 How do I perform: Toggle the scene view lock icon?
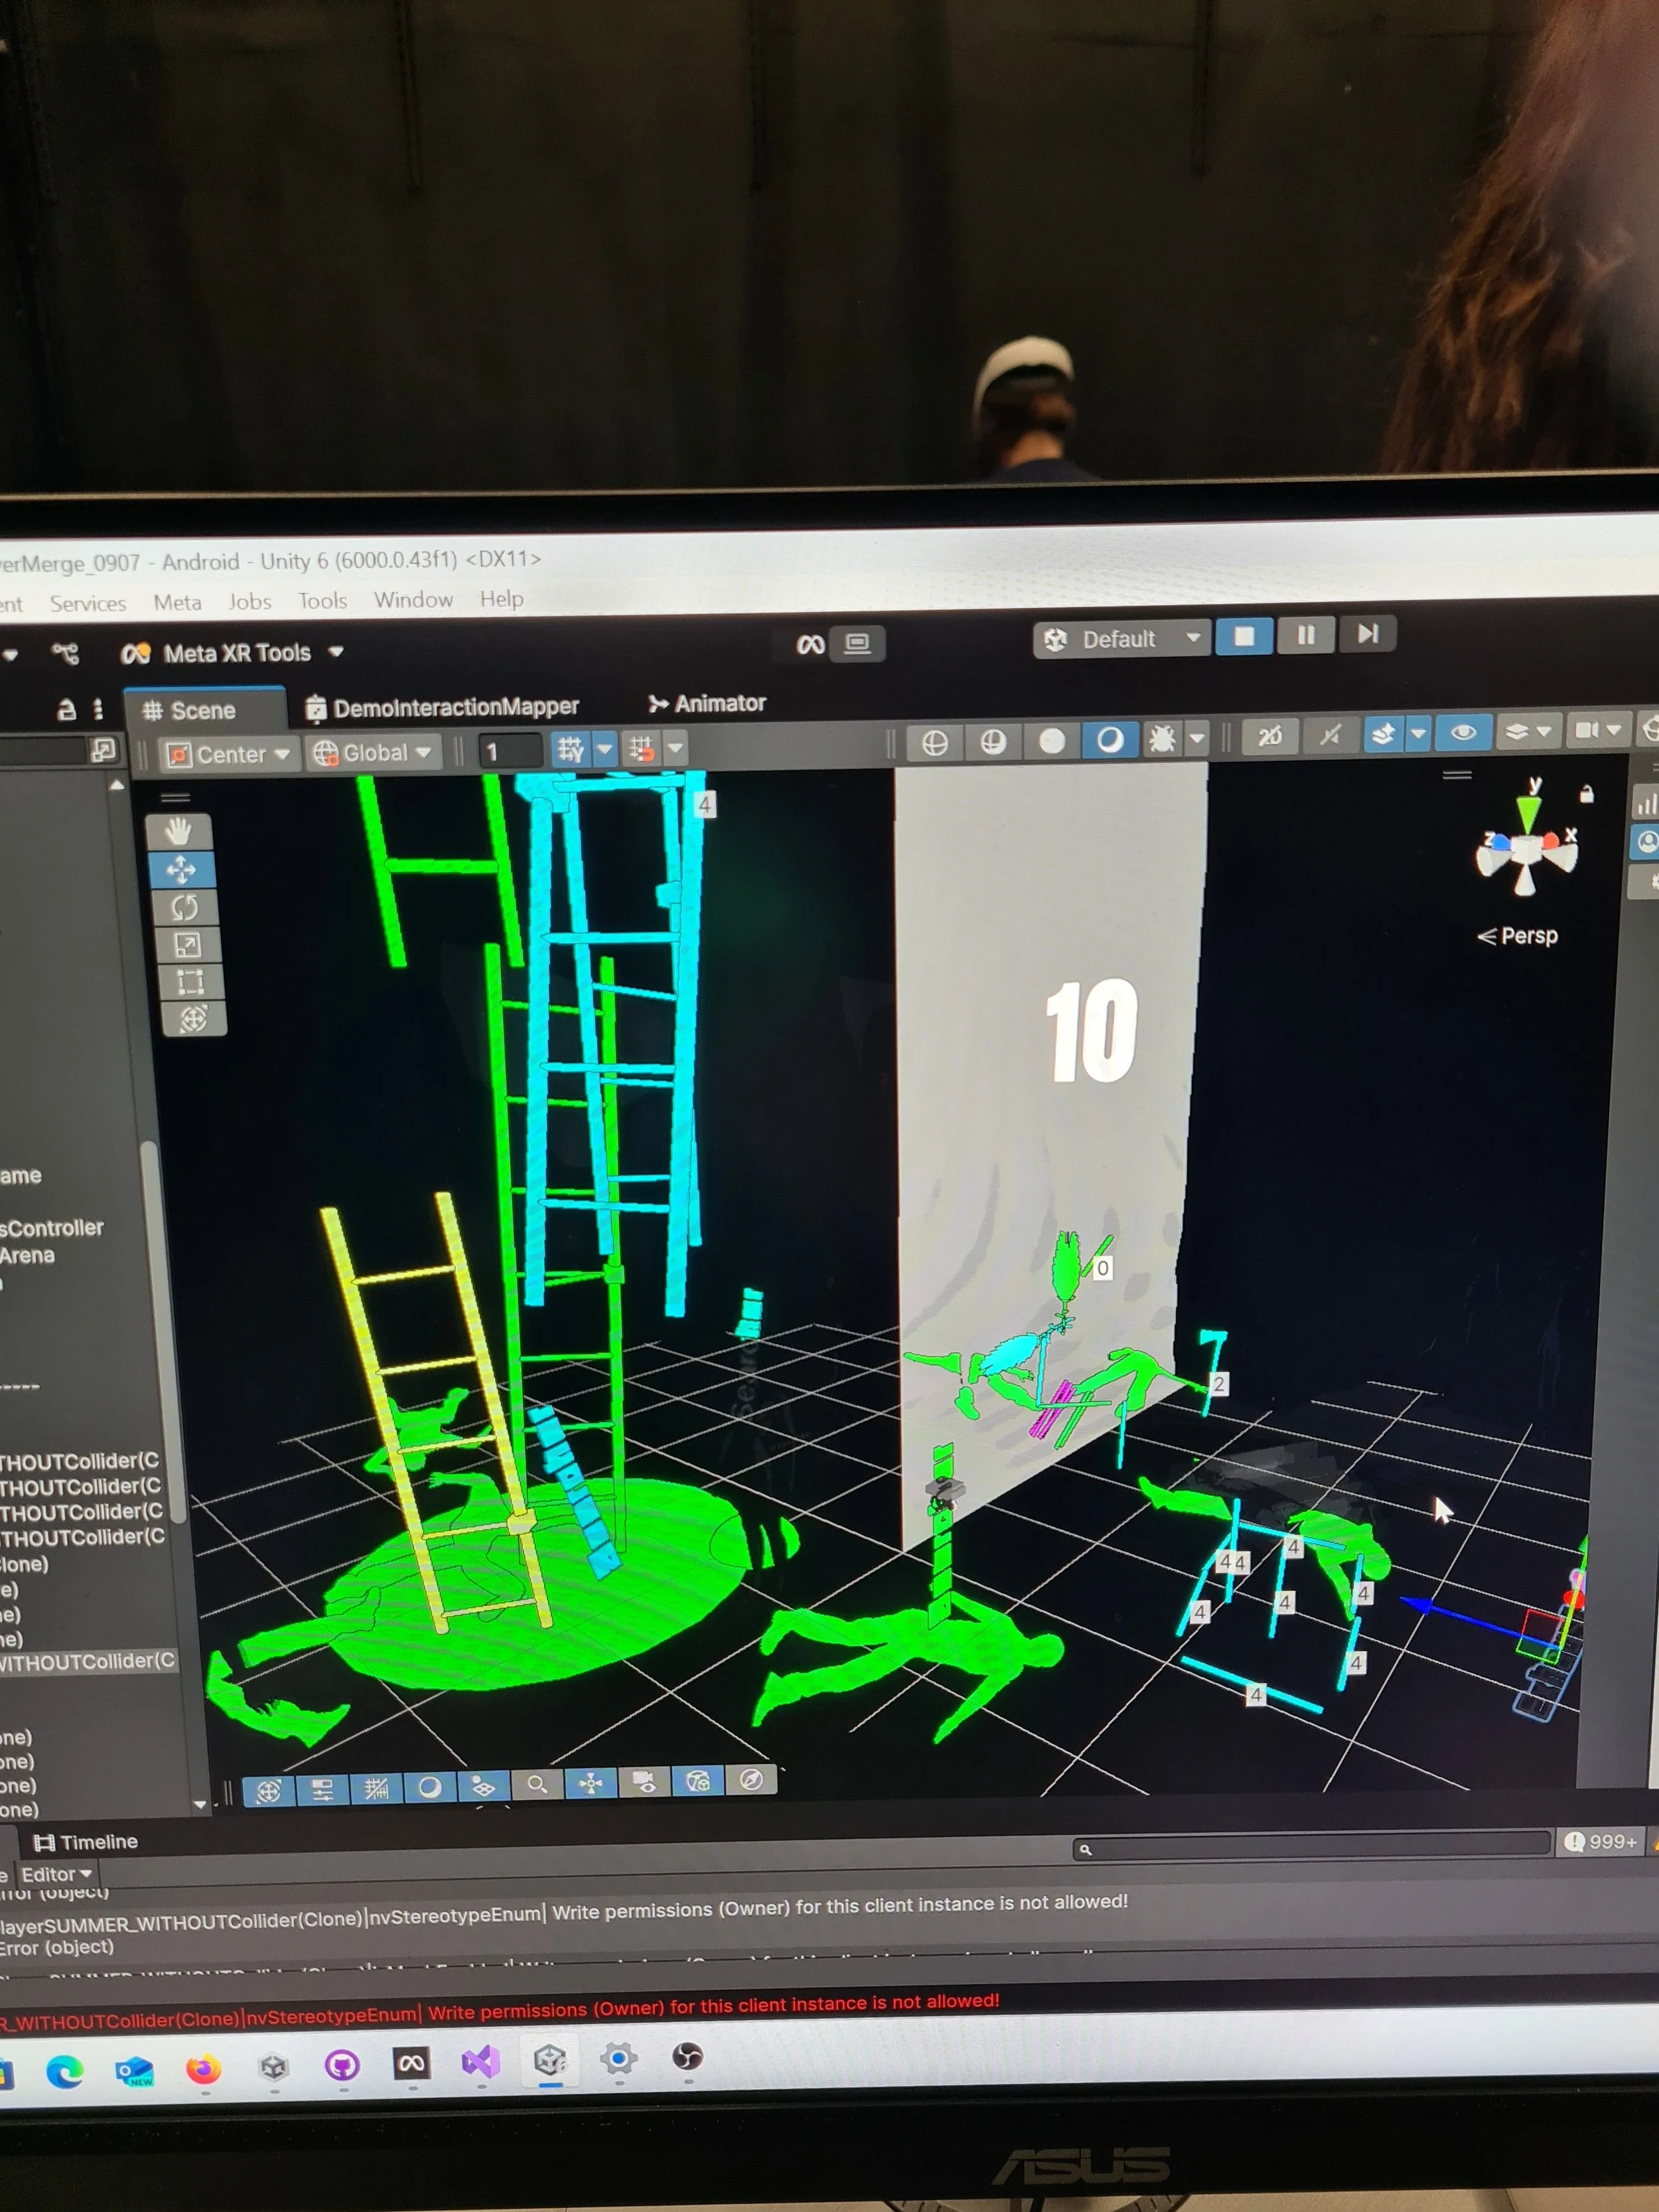click(1586, 795)
